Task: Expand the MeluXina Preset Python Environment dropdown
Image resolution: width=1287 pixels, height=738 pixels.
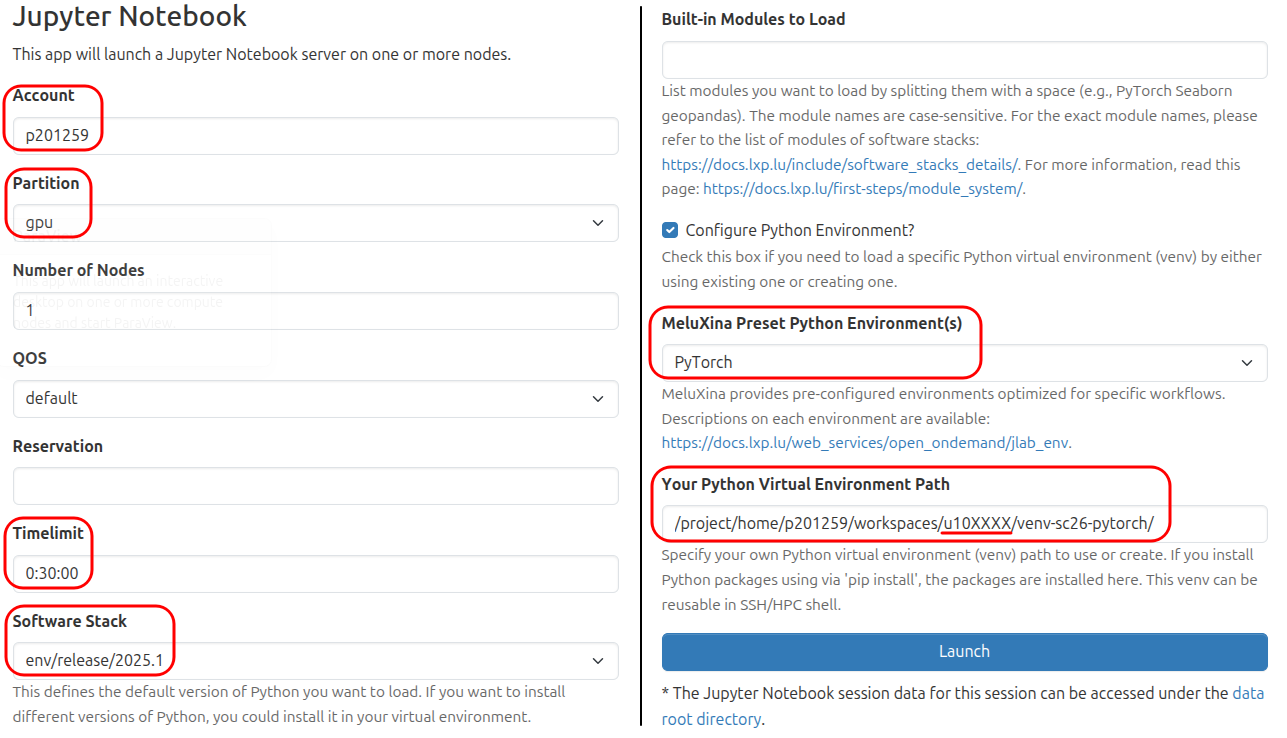Action: [x=964, y=363]
